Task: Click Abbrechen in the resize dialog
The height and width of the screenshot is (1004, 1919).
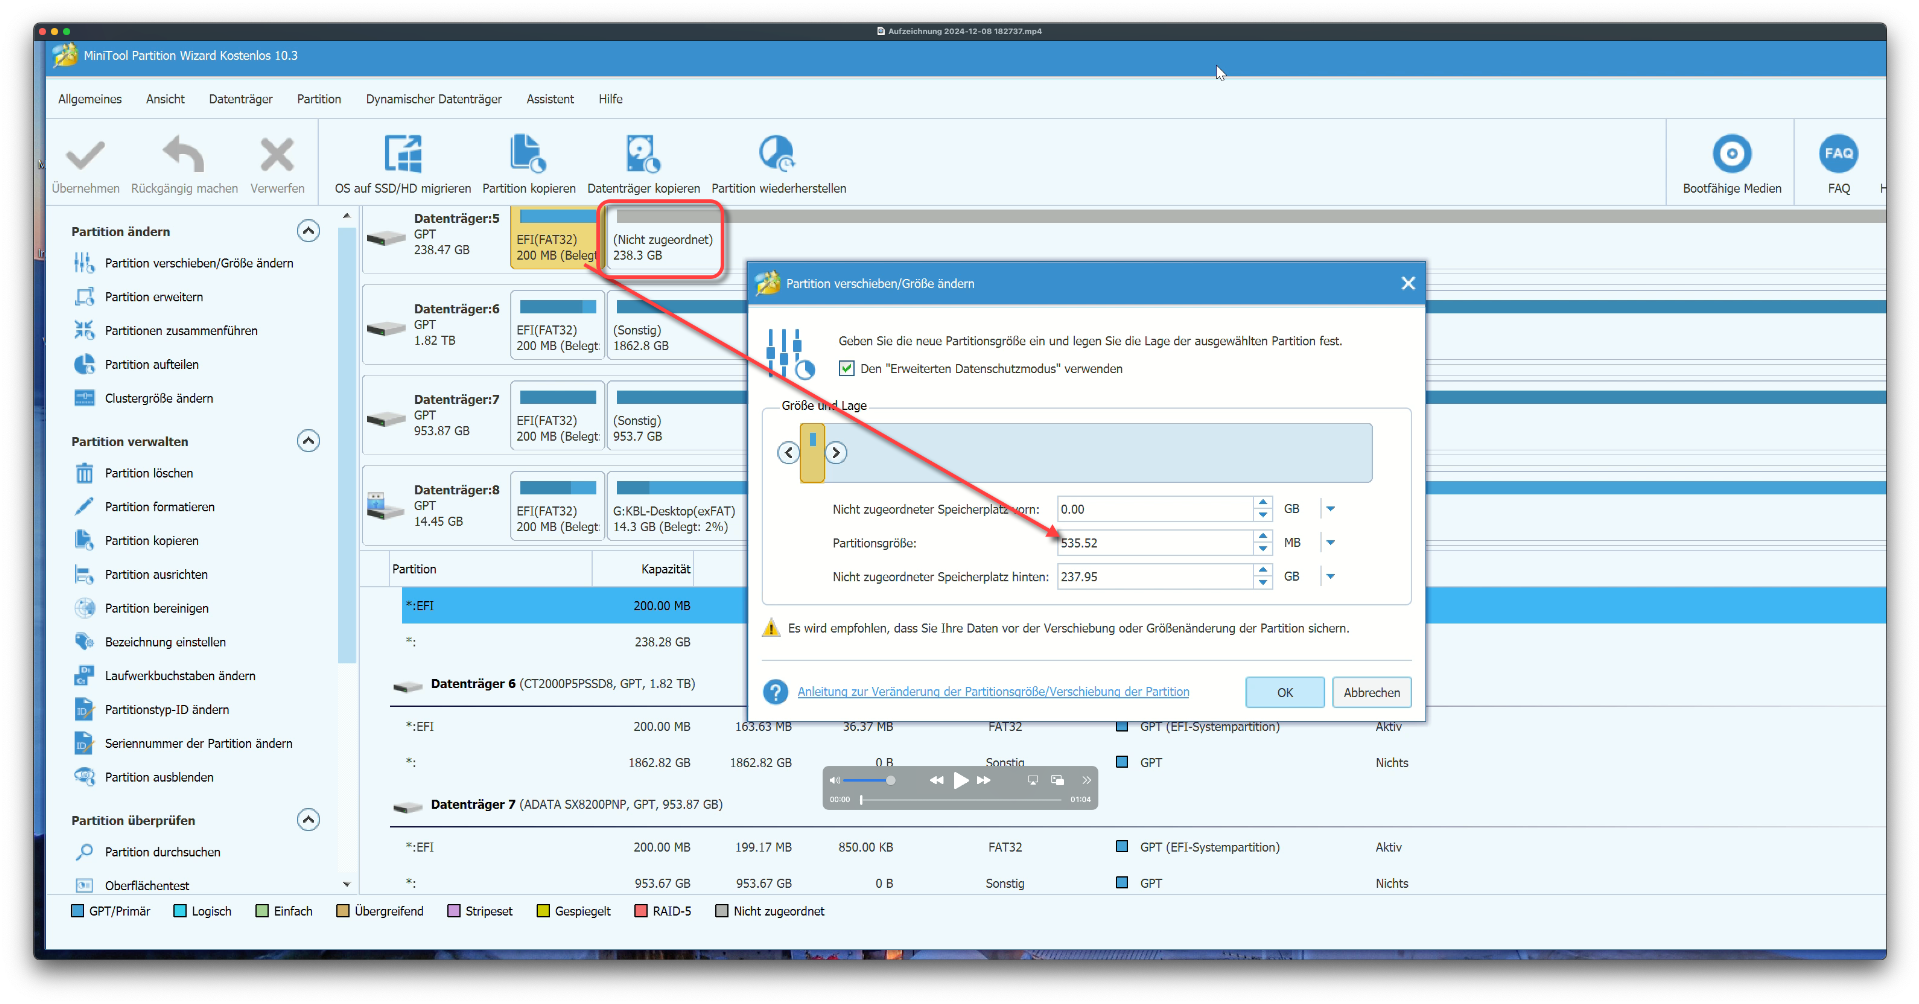Action: pos(1372,692)
